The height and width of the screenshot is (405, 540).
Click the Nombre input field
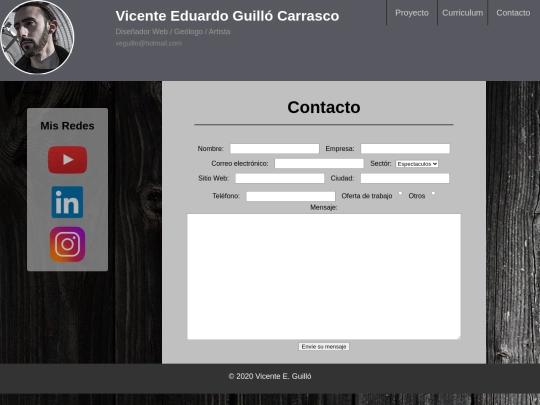(x=274, y=148)
